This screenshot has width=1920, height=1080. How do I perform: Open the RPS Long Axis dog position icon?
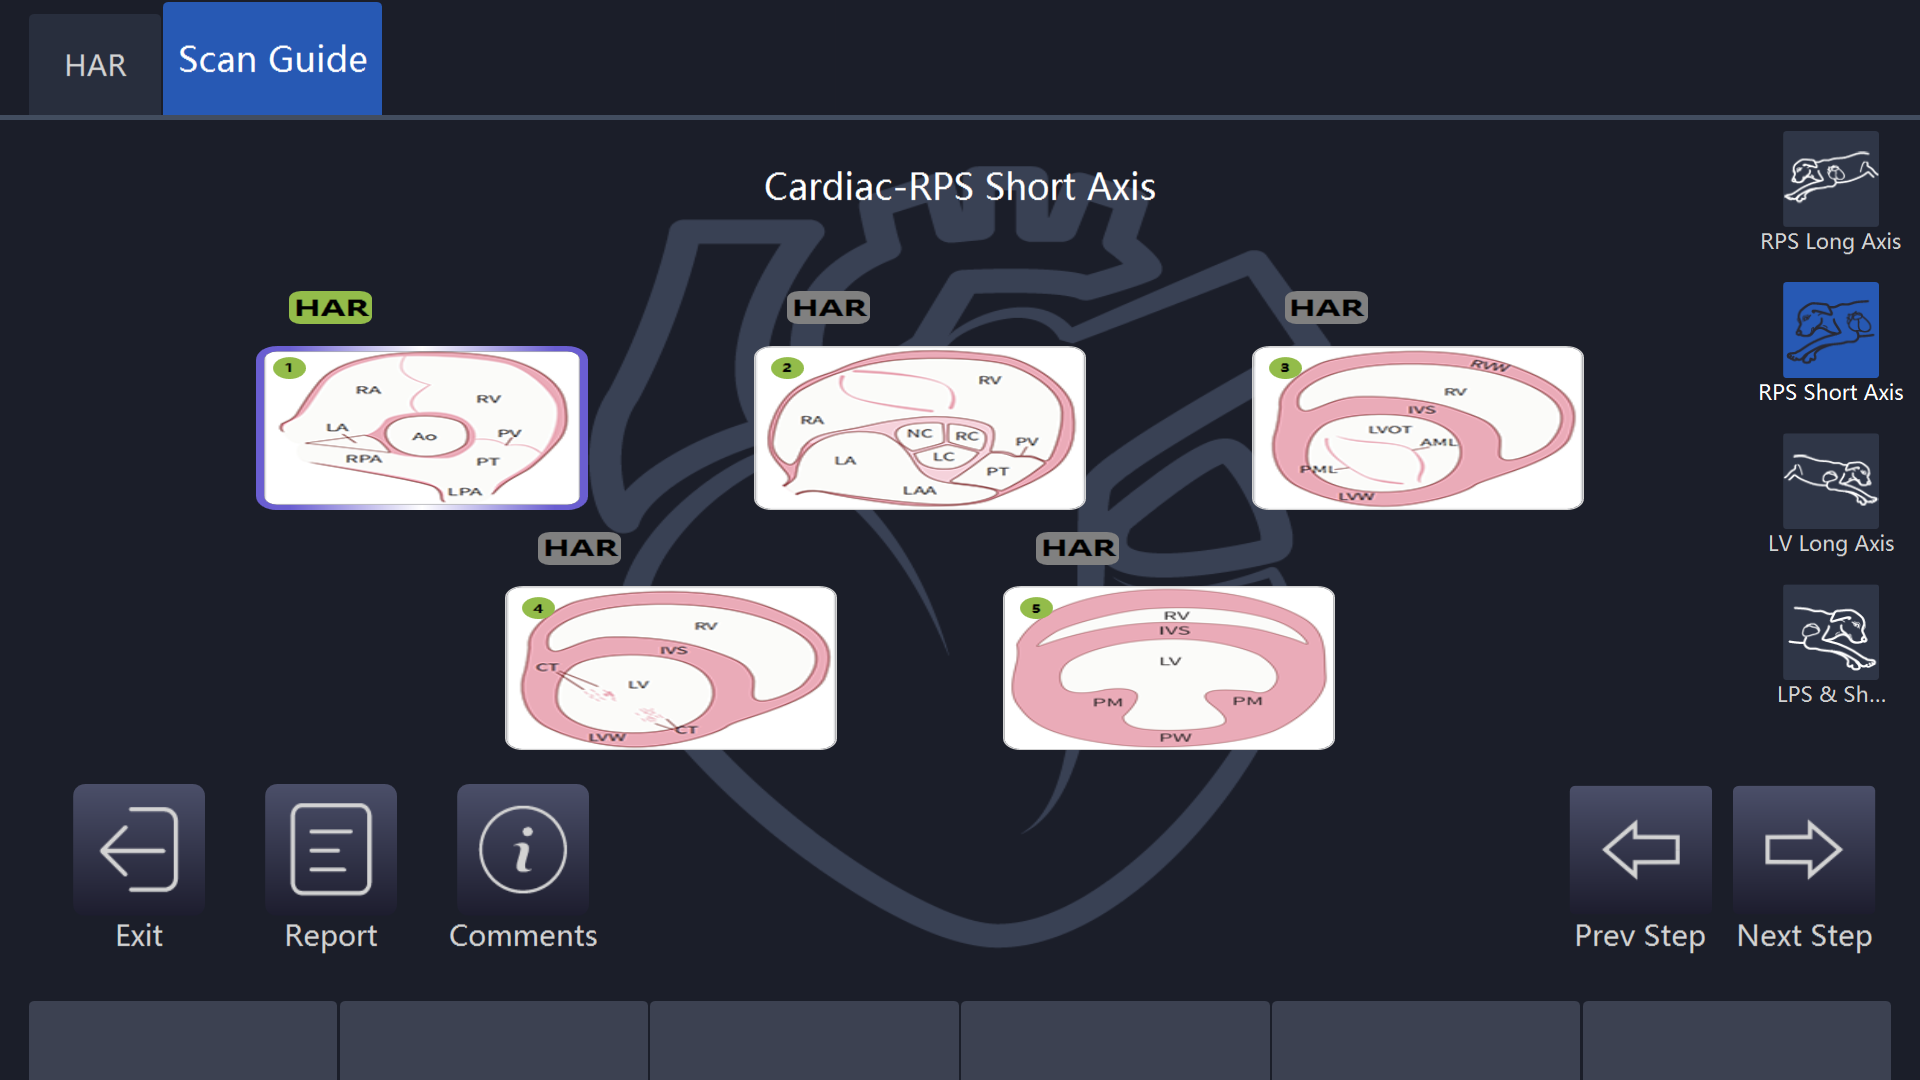click(x=1830, y=179)
